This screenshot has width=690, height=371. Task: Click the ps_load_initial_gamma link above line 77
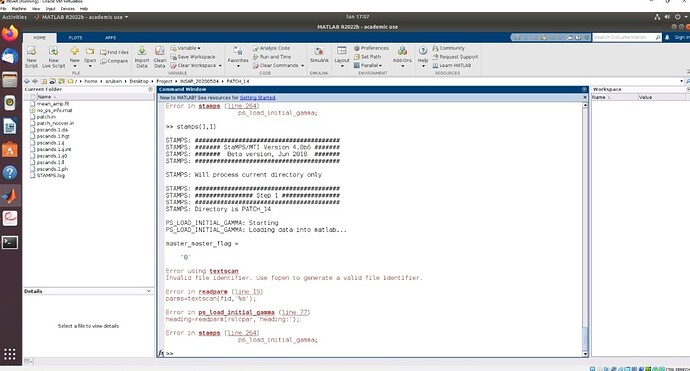point(236,312)
